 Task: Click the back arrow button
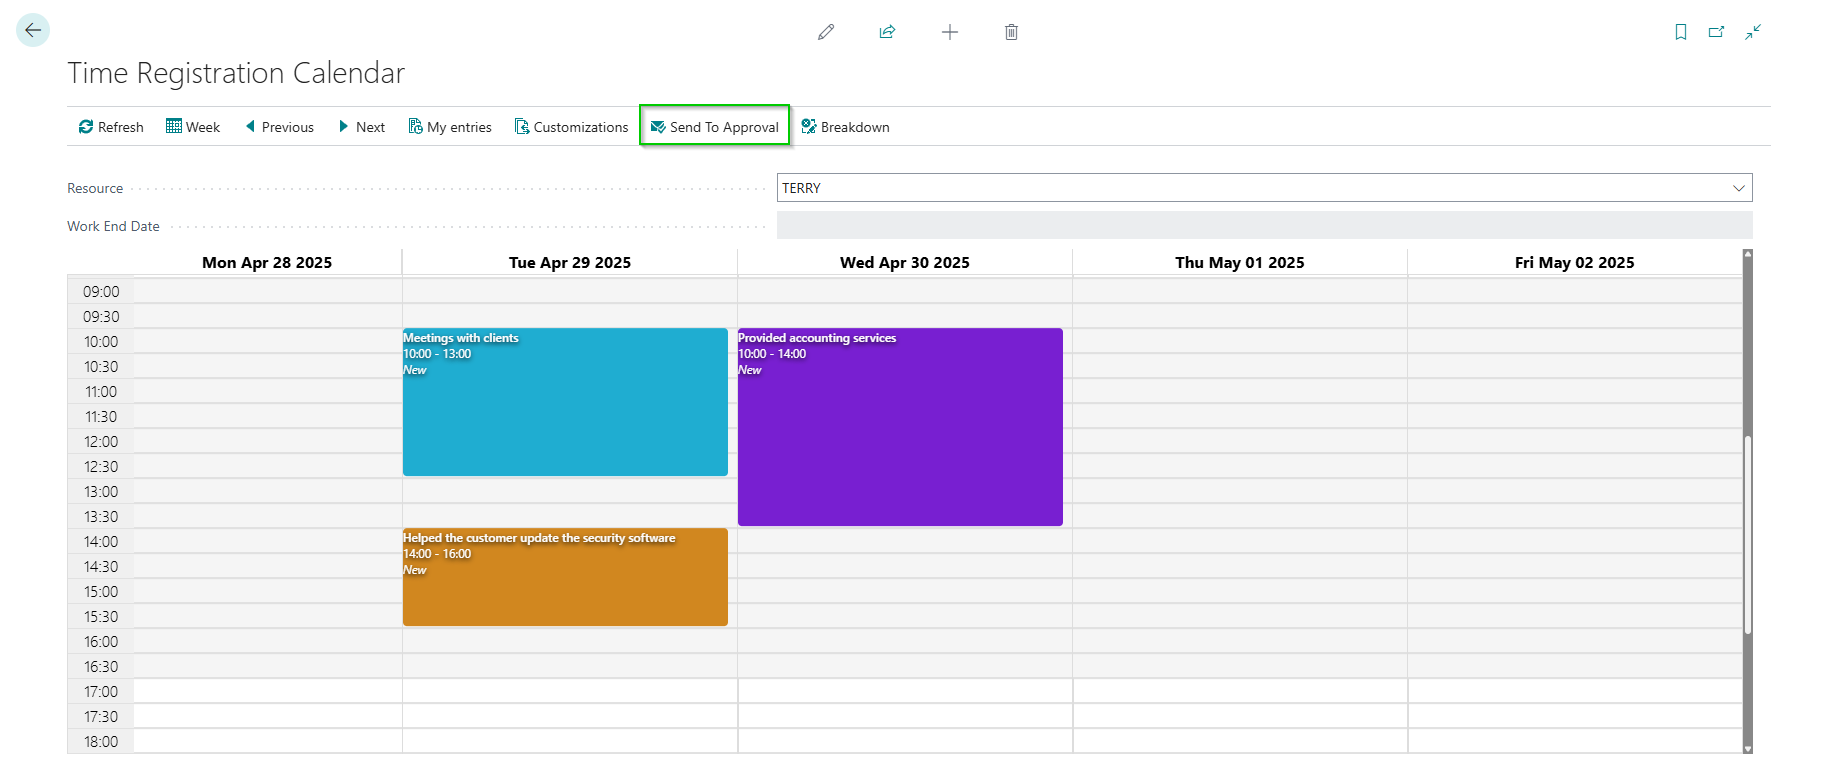point(33,30)
